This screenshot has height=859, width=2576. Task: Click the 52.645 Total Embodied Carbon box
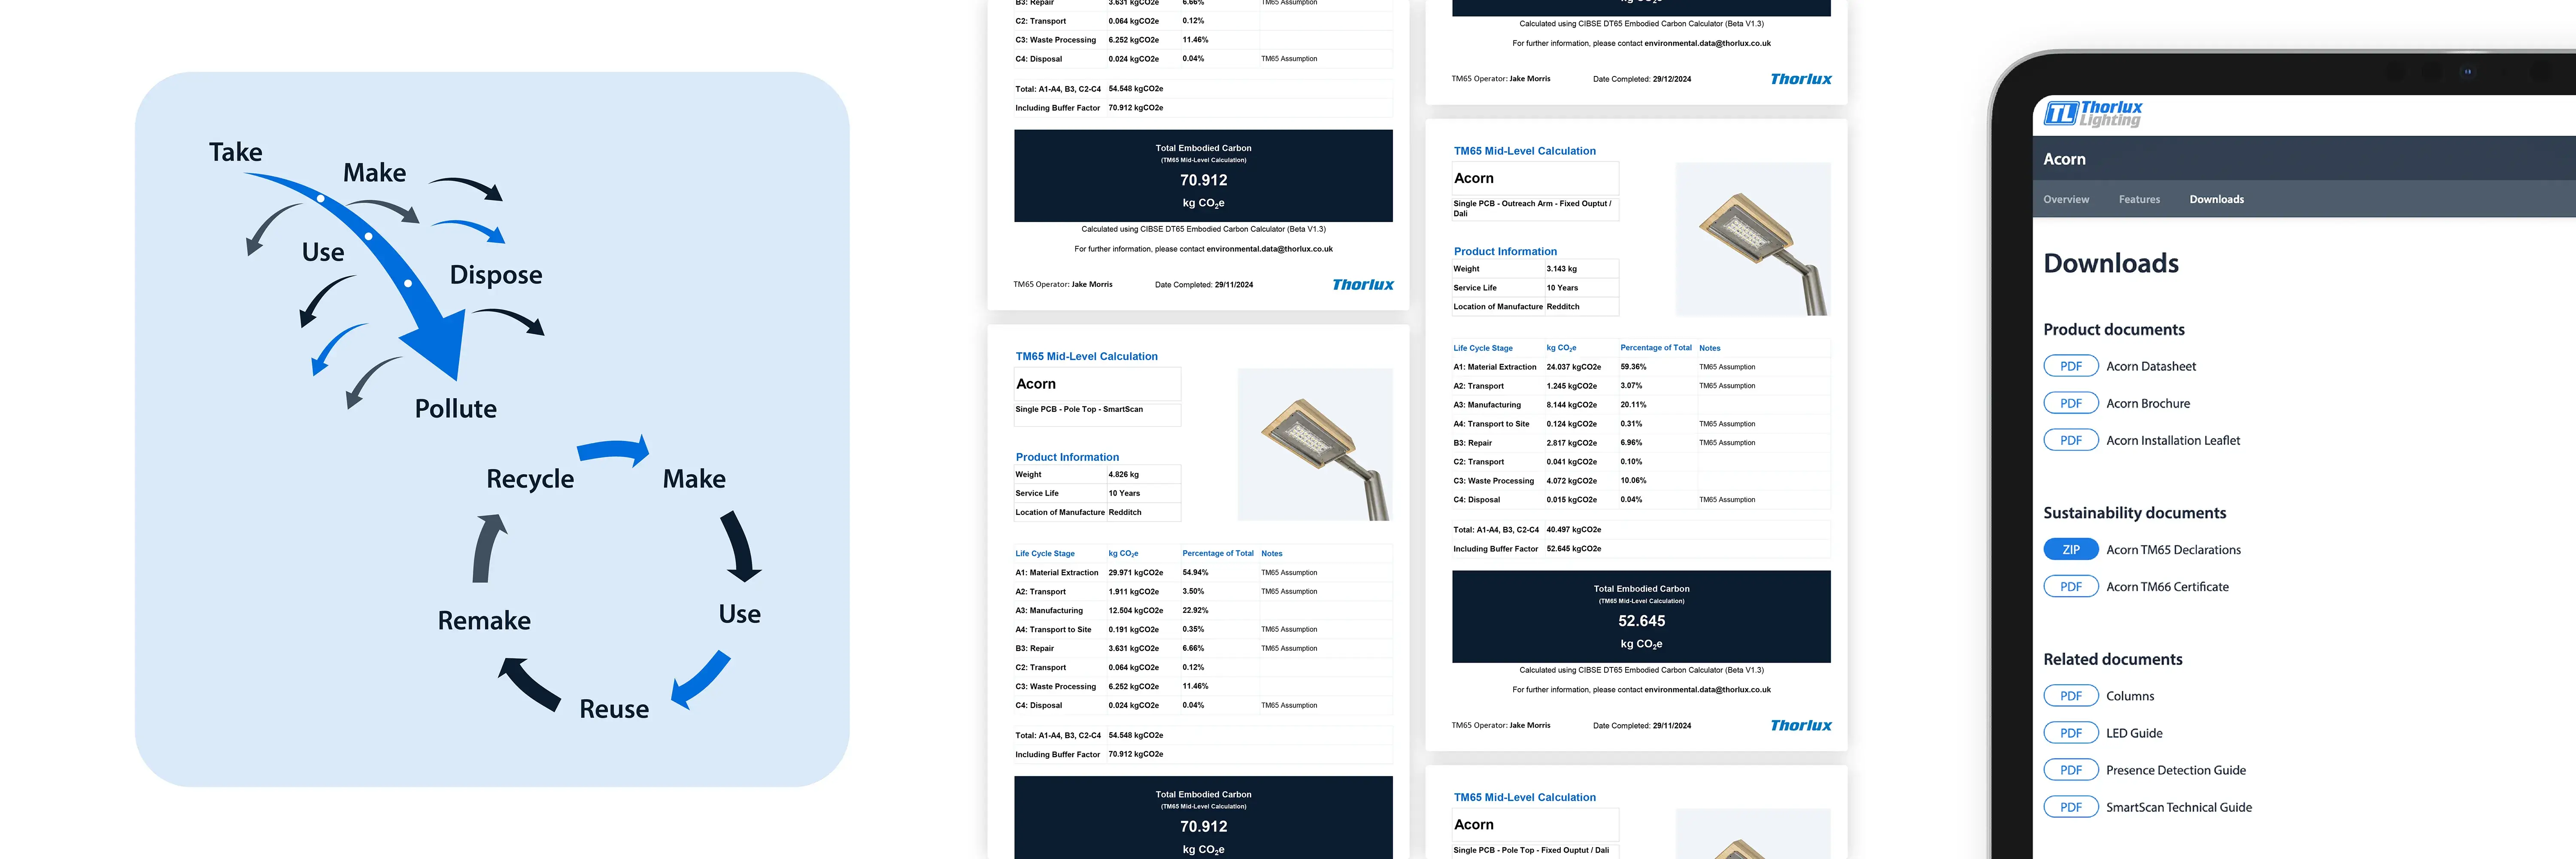click(x=1640, y=617)
